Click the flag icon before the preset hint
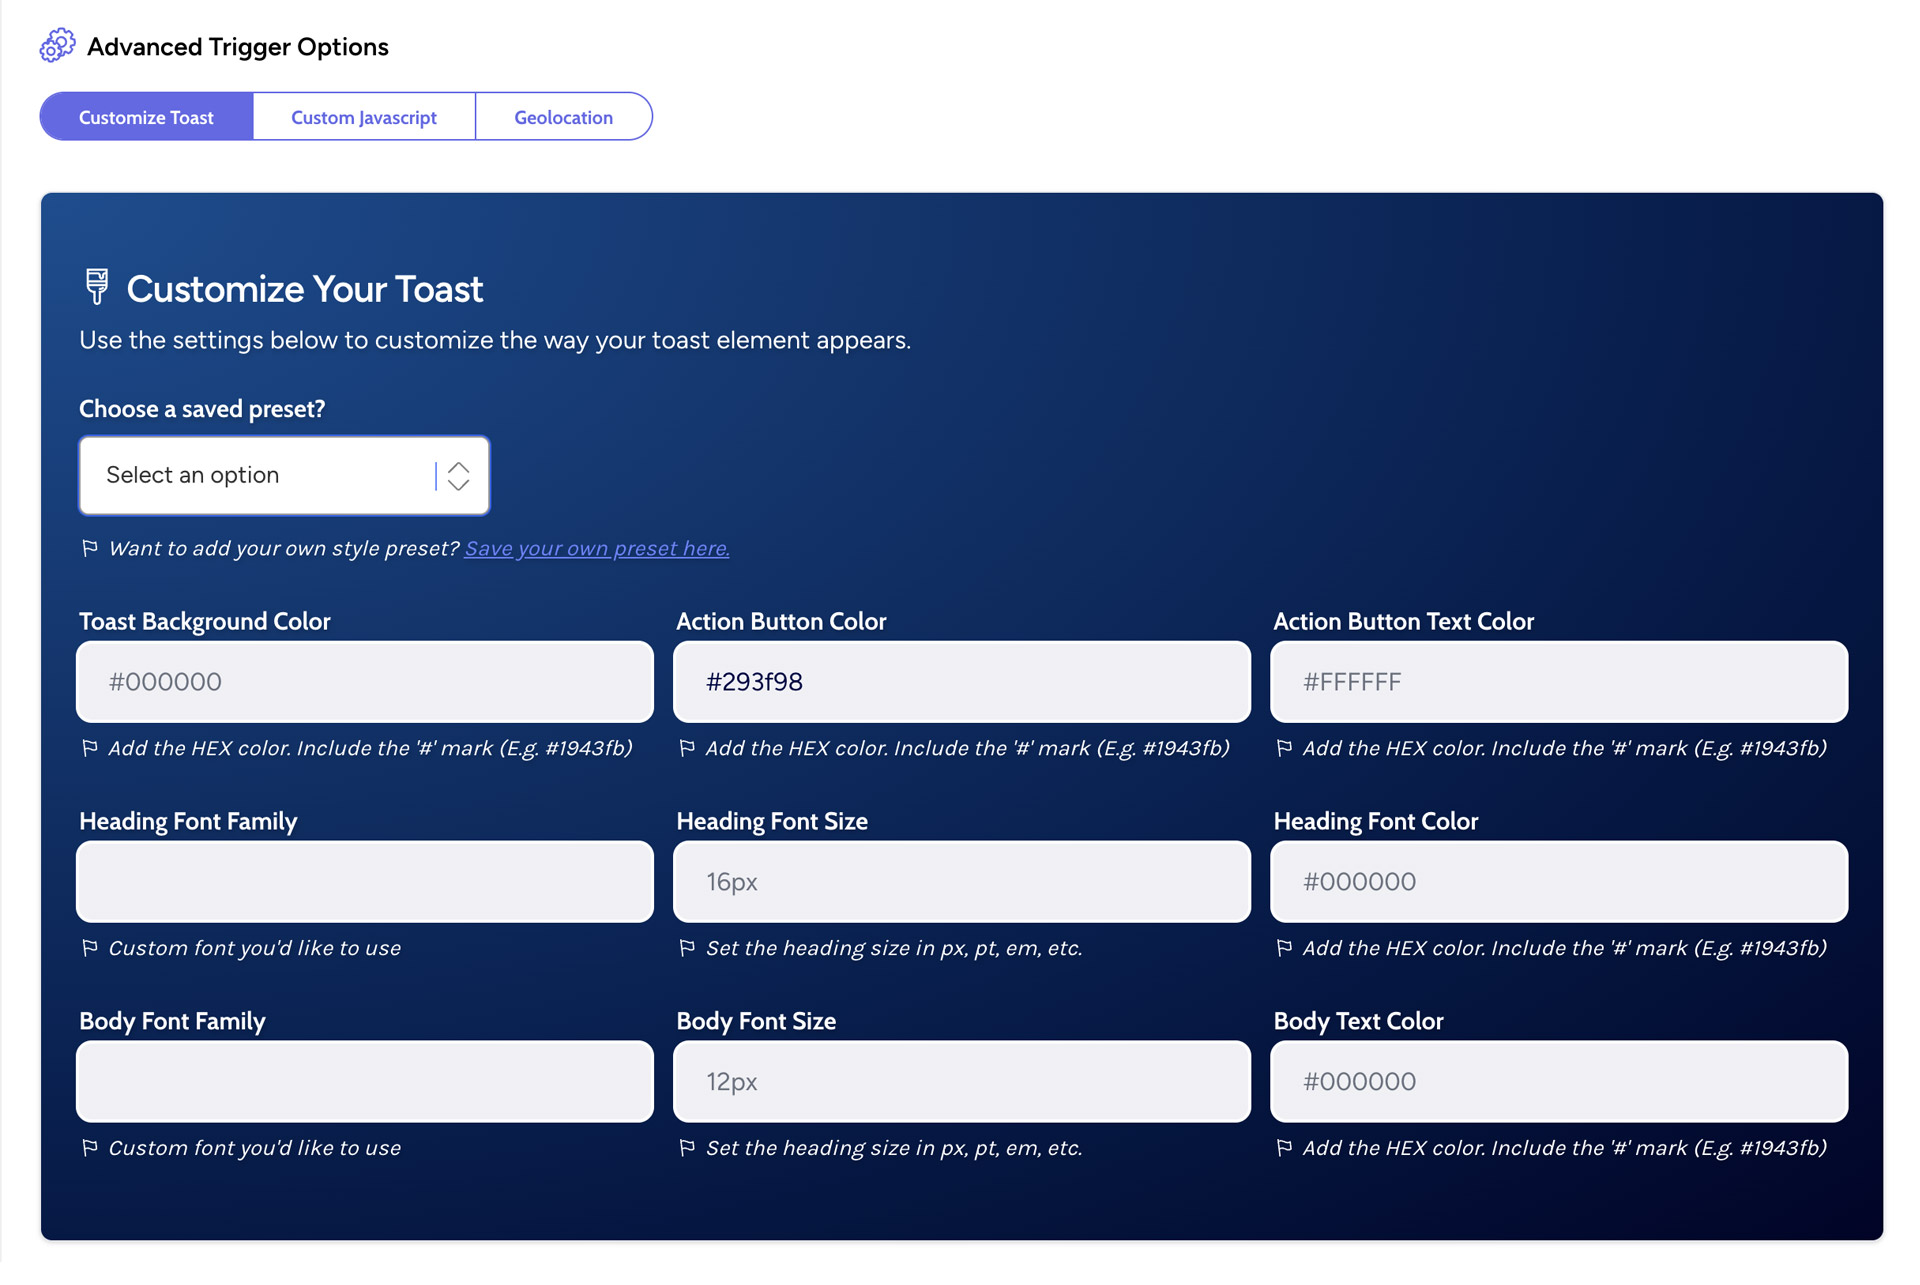Viewport: 1920px width, 1285px height. pyautogui.click(x=90, y=549)
